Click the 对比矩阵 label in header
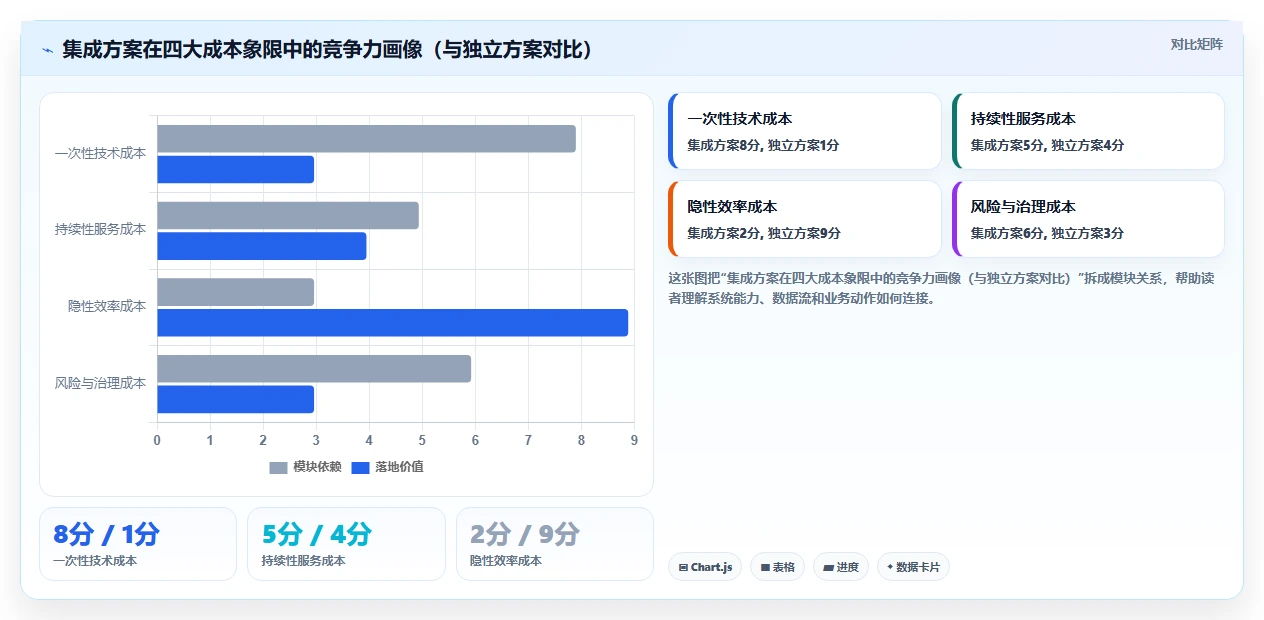The height and width of the screenshot is (620, 1264). pos(1196,44)
